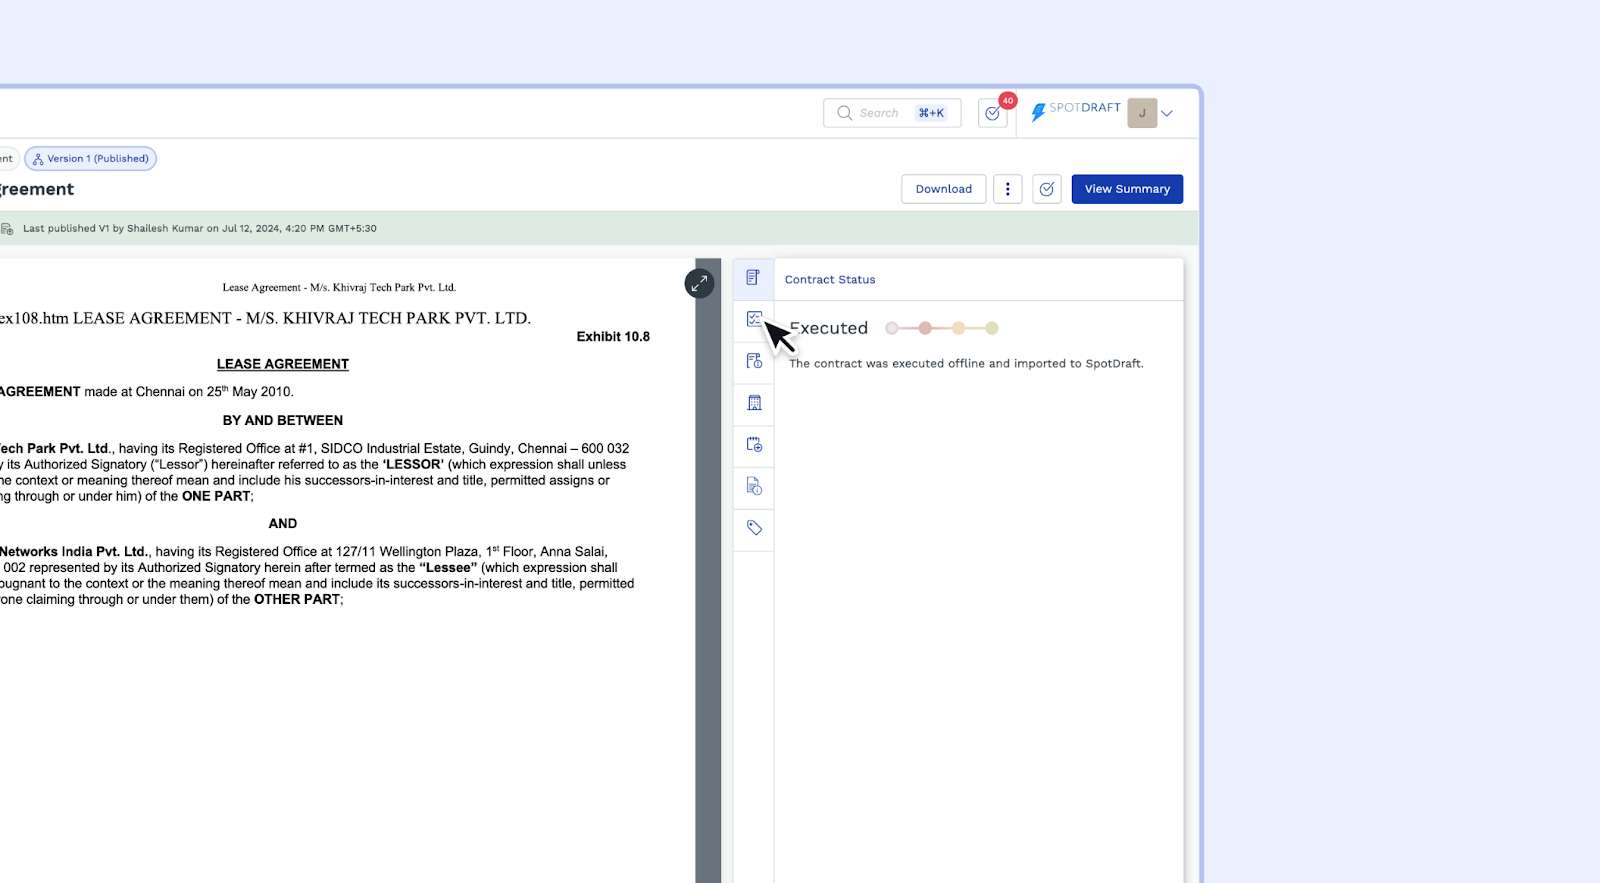
Task: Open the document info sidebar icon
Action: (754, 361)
